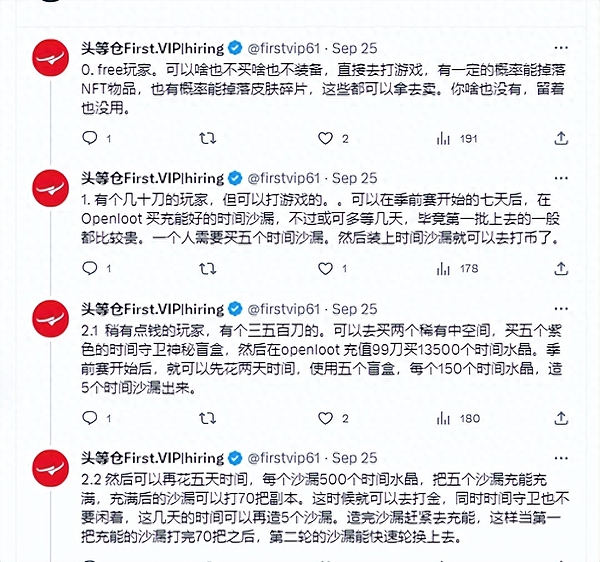Click @firstvip61 handle on '1. 有个几十刀' tweet
Screen dimensions: 600x562
pos(284,177)
